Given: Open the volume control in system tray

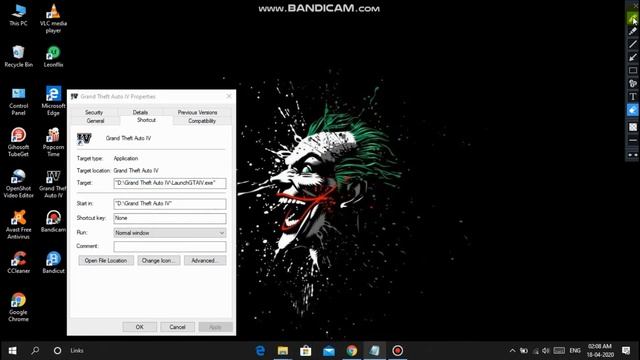Looking at the screenshot, I should (x=546, y=351).
